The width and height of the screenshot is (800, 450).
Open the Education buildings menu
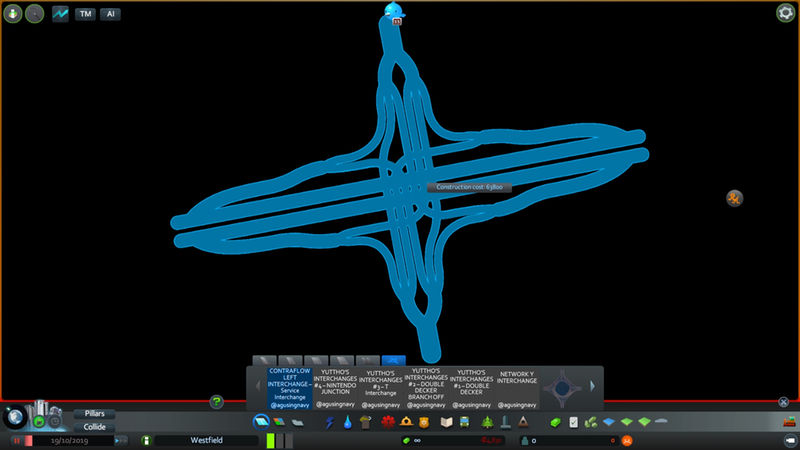coord(446,423)
